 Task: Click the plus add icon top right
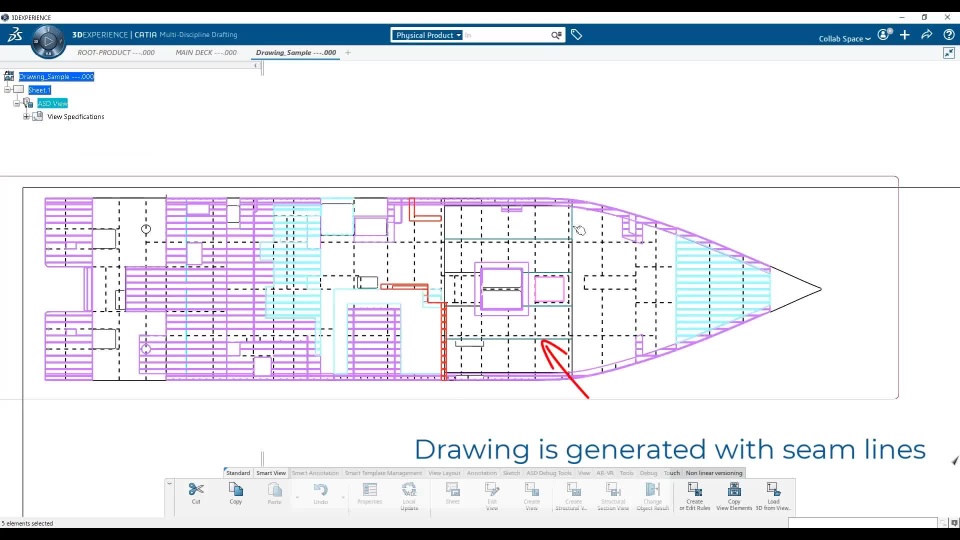click(x=905, y=35)
